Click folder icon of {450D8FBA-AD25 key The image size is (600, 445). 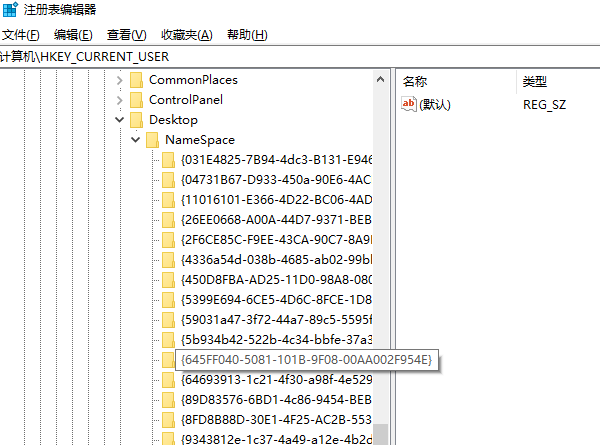168,280
